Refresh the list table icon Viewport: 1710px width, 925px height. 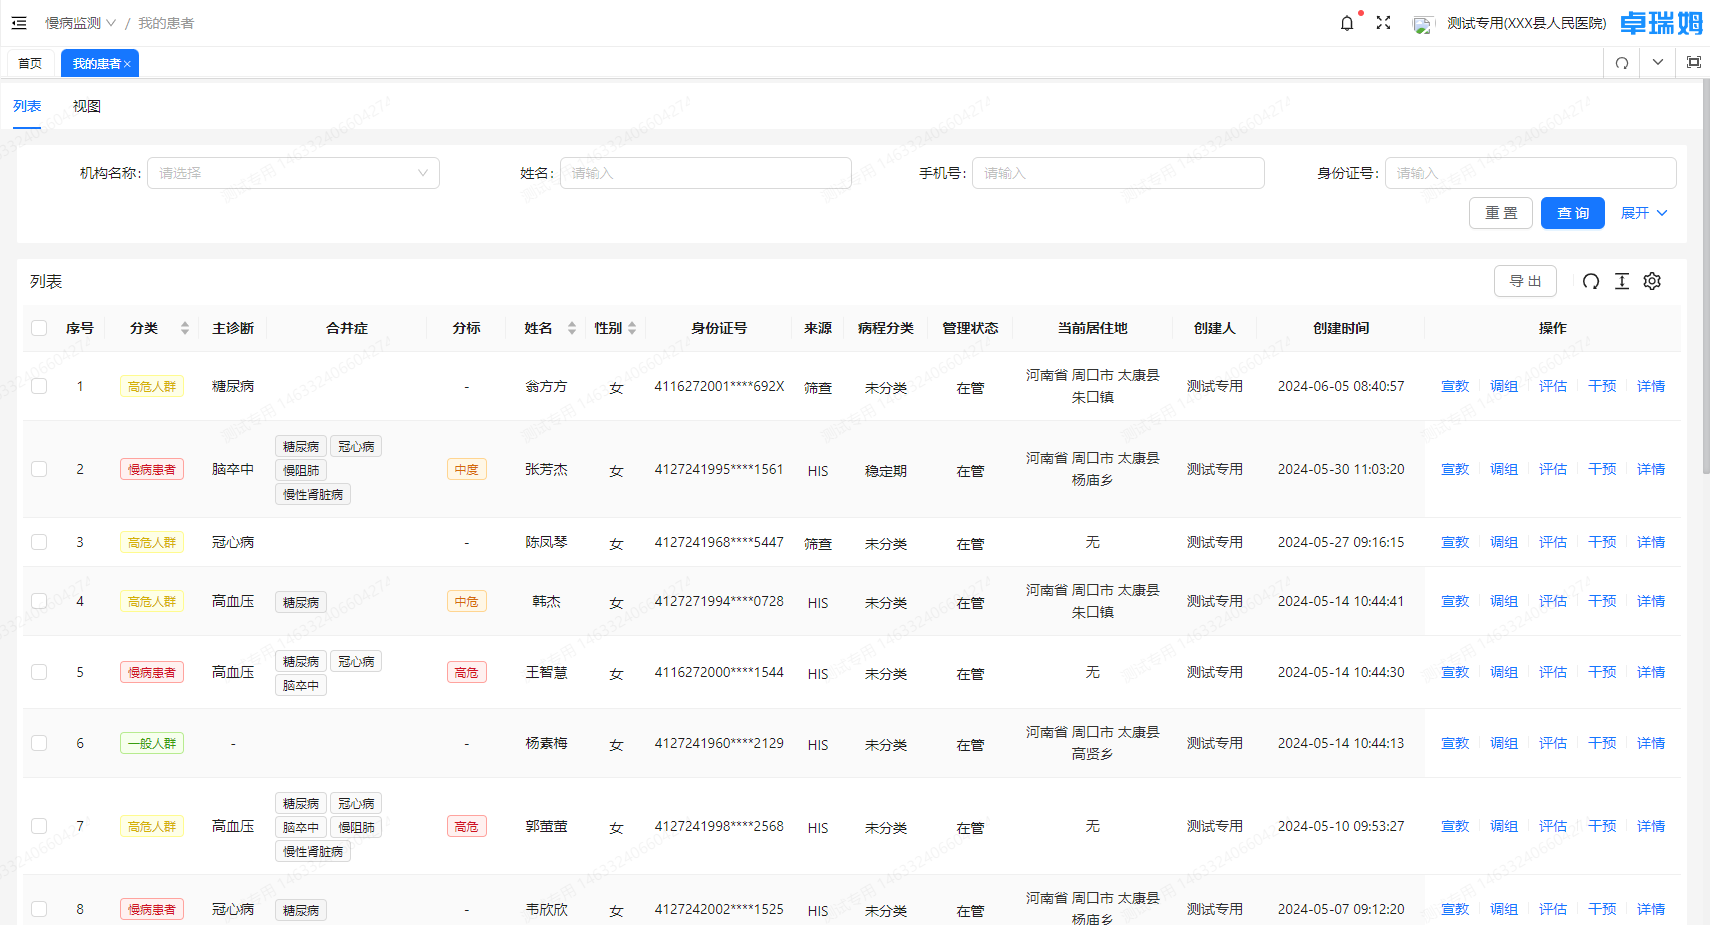tap(1591, 281)
